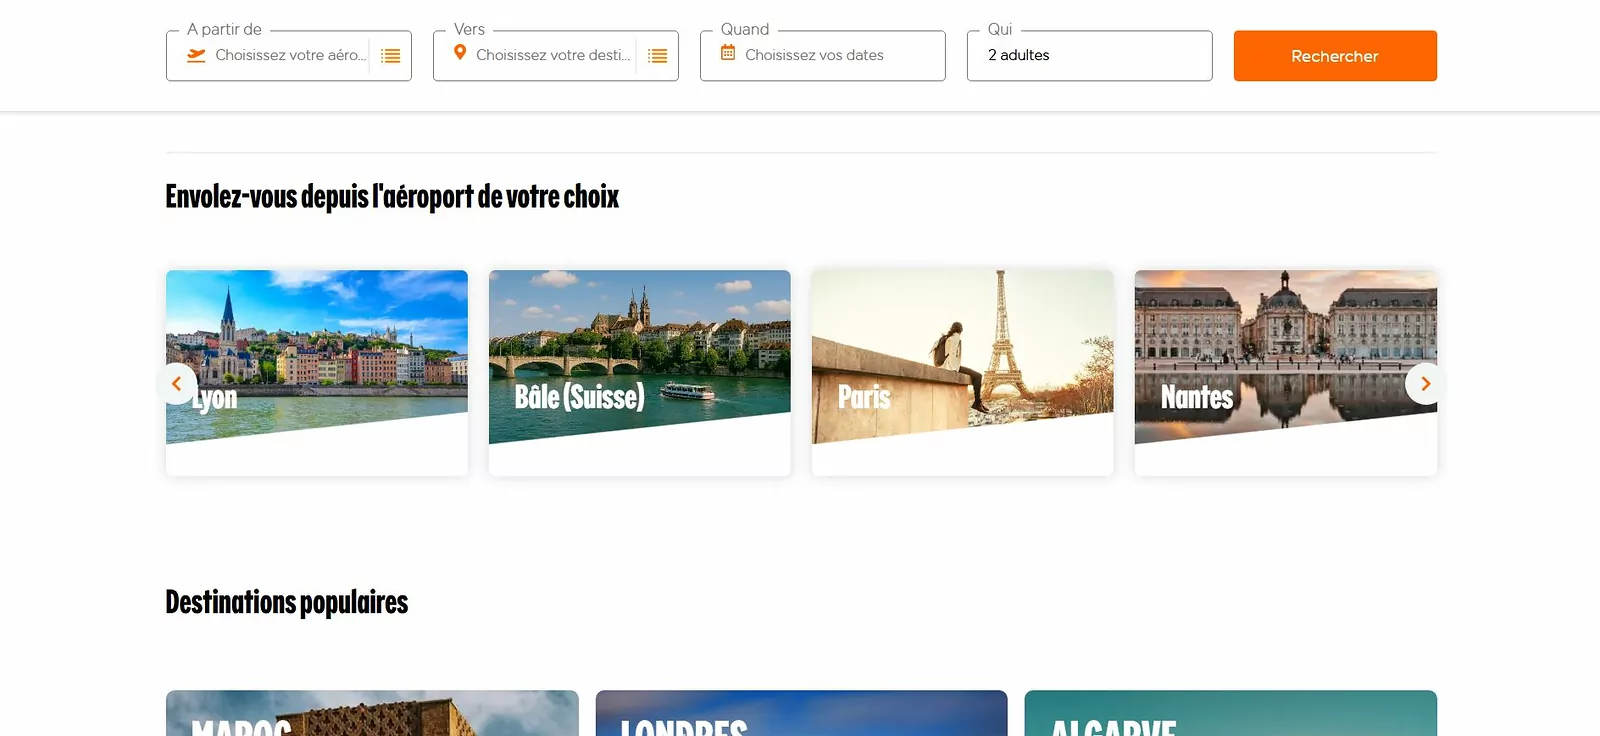Open the departure airport list icon

[391, 56]
